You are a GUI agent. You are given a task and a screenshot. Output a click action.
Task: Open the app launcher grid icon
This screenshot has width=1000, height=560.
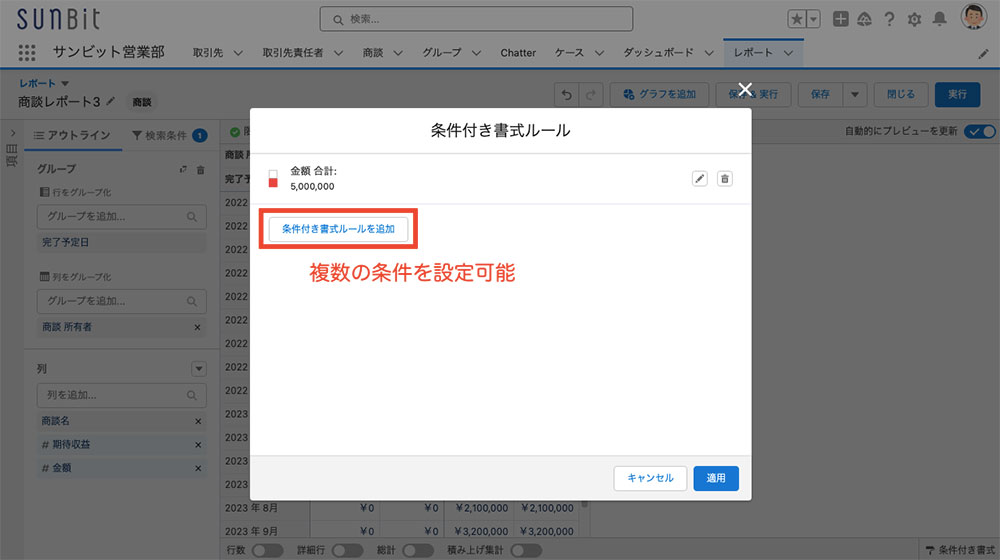click(27, 53)
